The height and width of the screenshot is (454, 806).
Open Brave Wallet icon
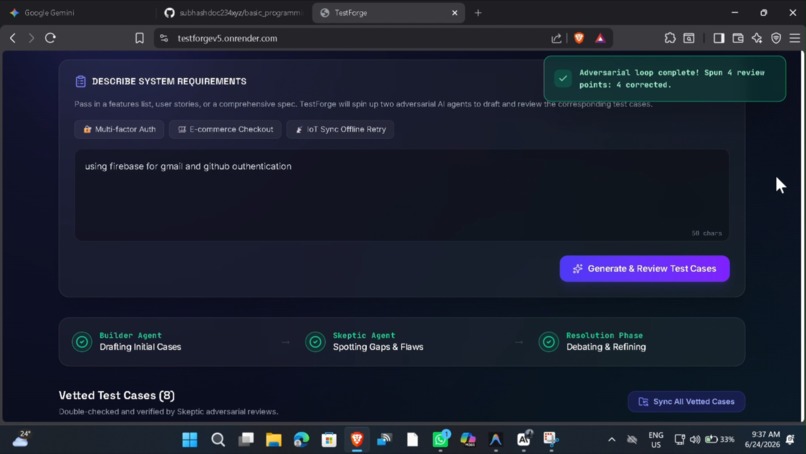738,38
